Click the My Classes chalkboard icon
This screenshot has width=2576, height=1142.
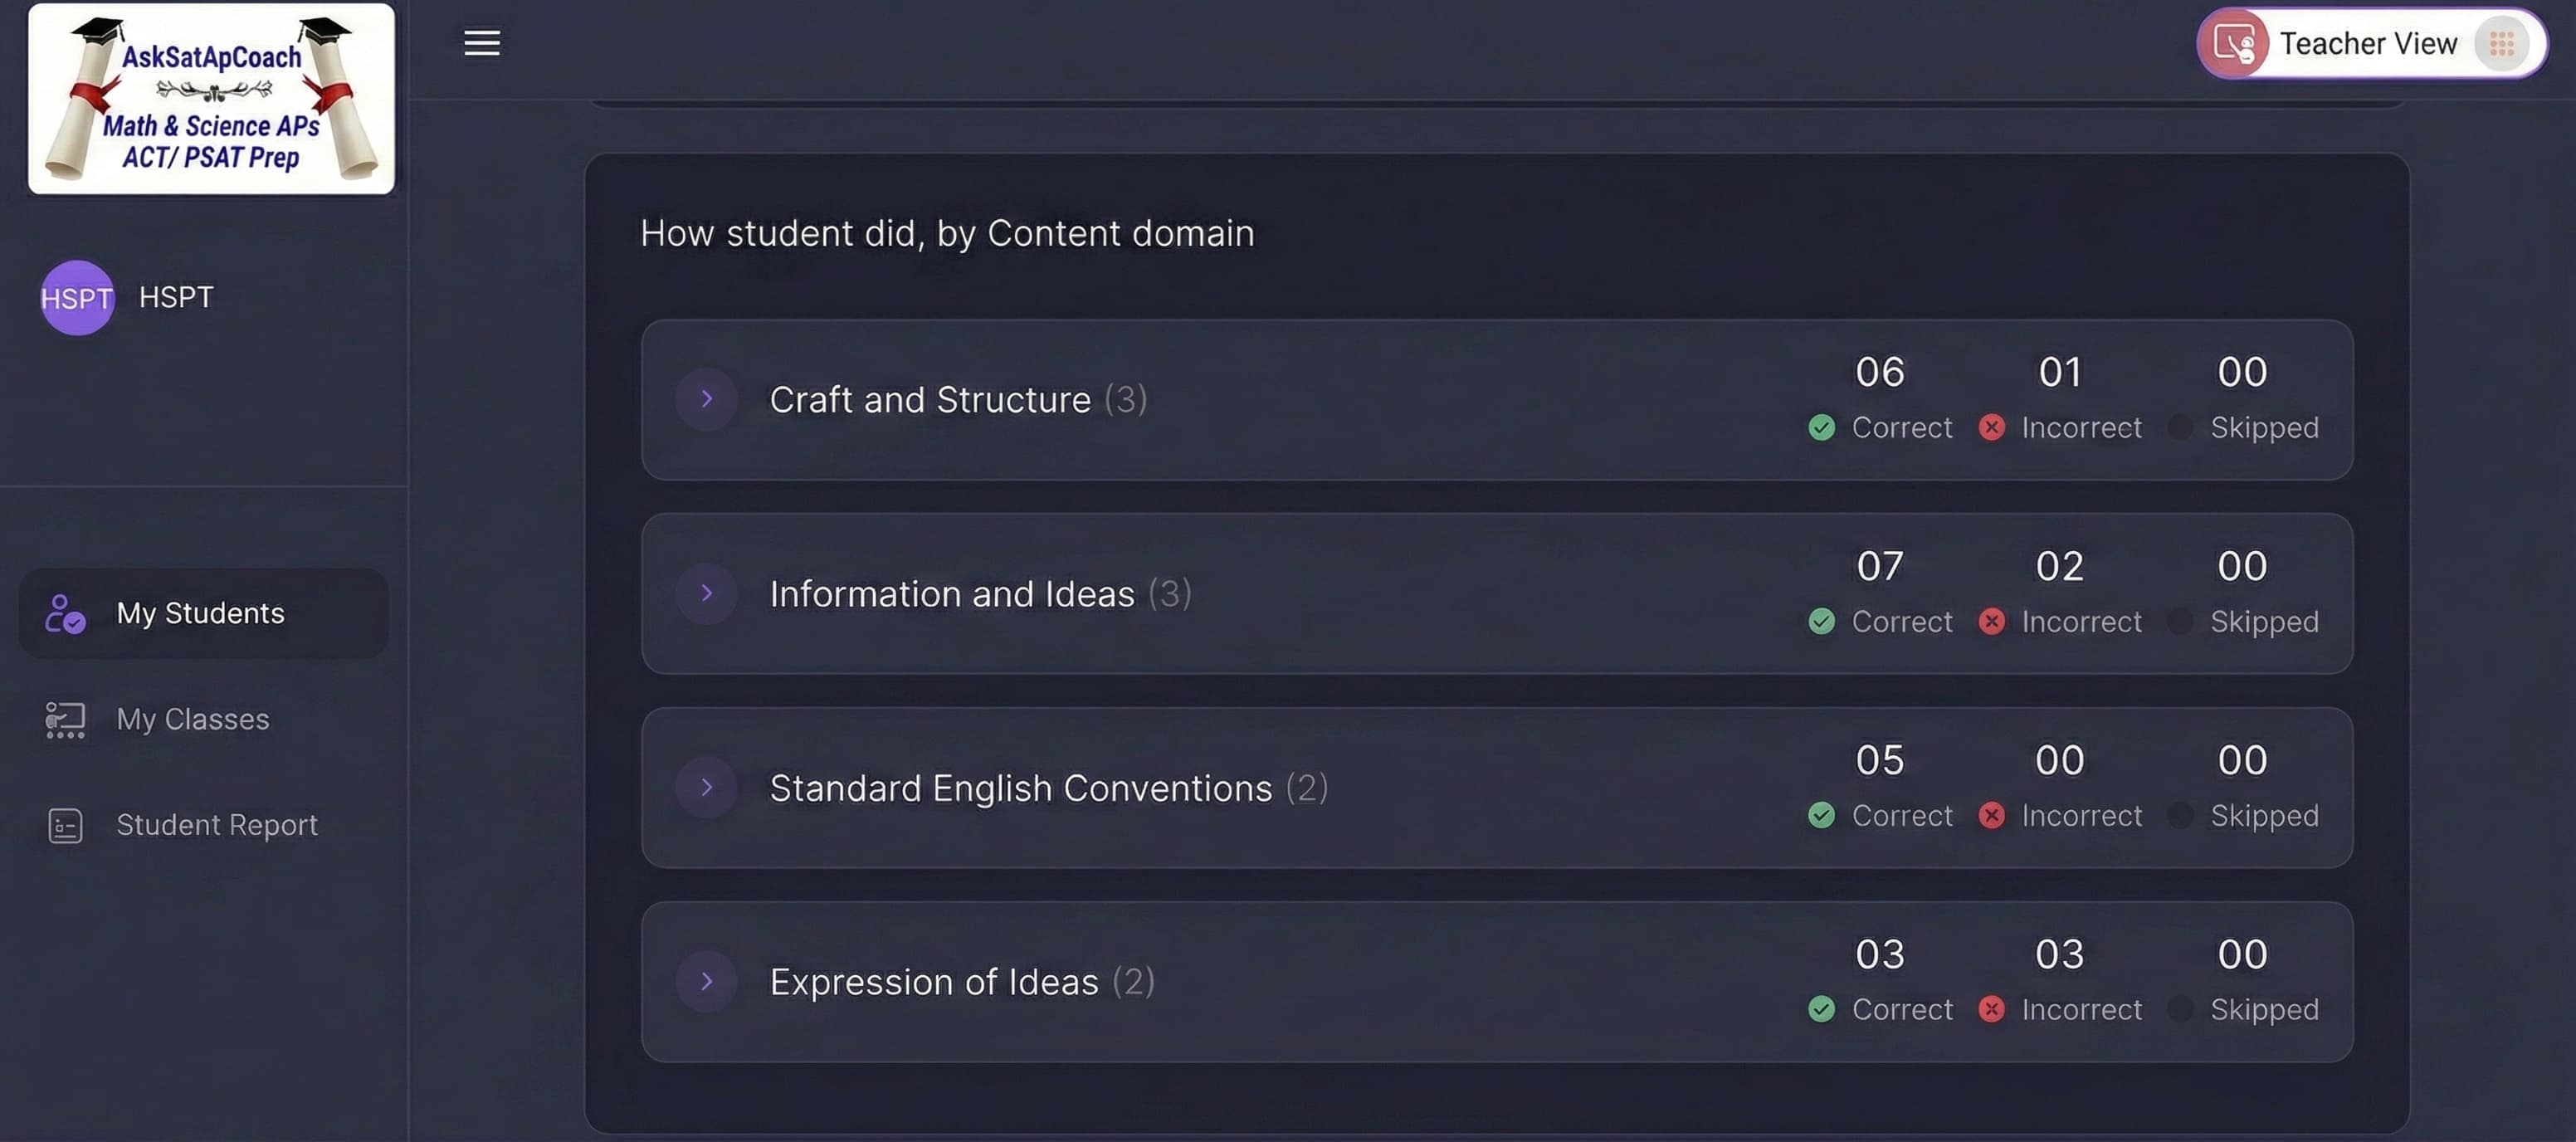click(x=64, y=719)
